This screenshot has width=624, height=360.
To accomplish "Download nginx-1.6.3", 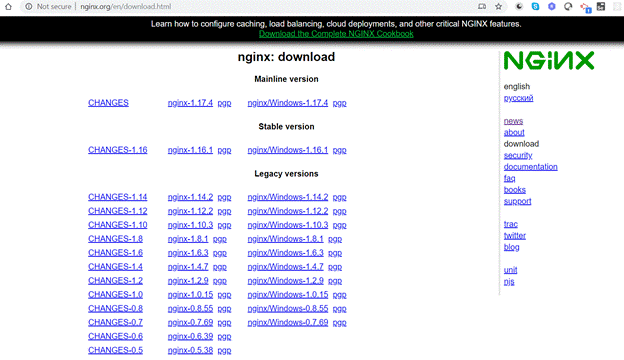I will pos(188,253).
